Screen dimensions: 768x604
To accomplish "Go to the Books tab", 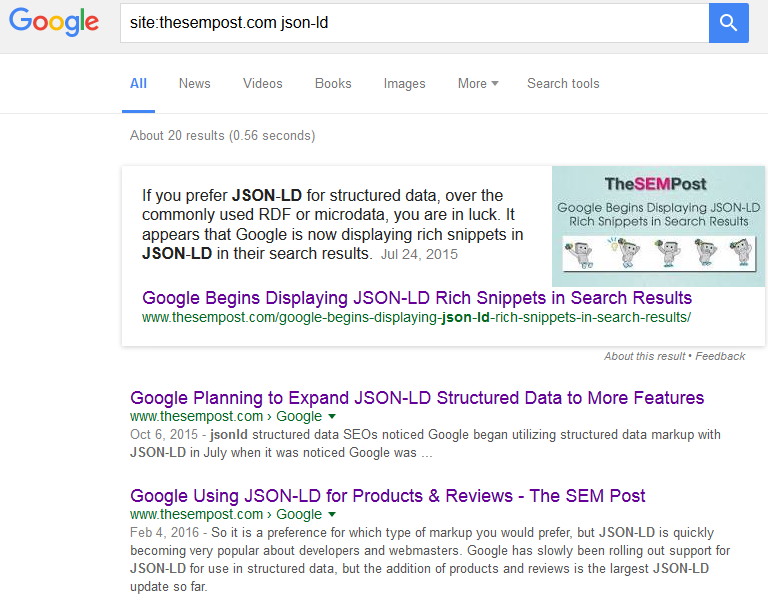I will click(x=333, y=84).
